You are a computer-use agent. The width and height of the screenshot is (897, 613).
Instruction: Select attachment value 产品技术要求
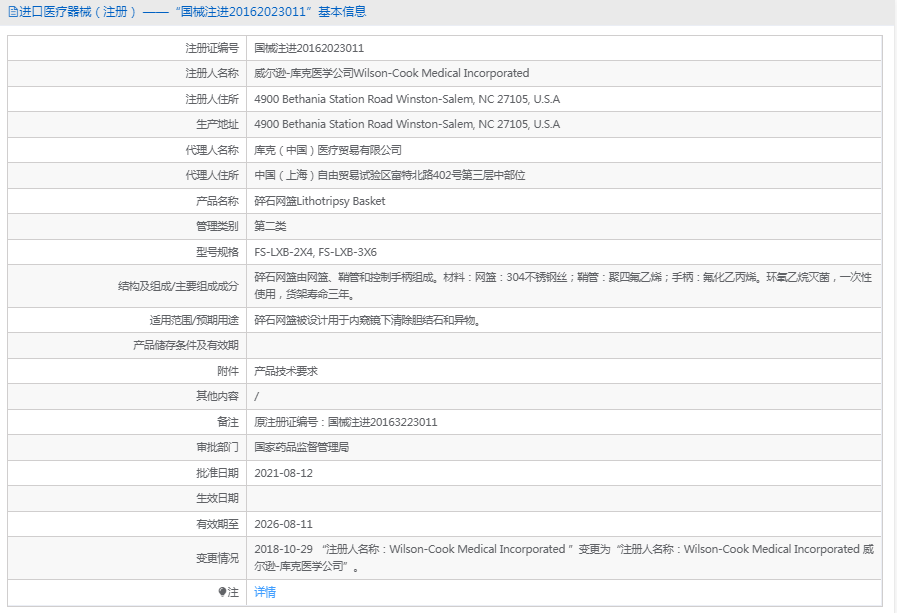[286, 371]
